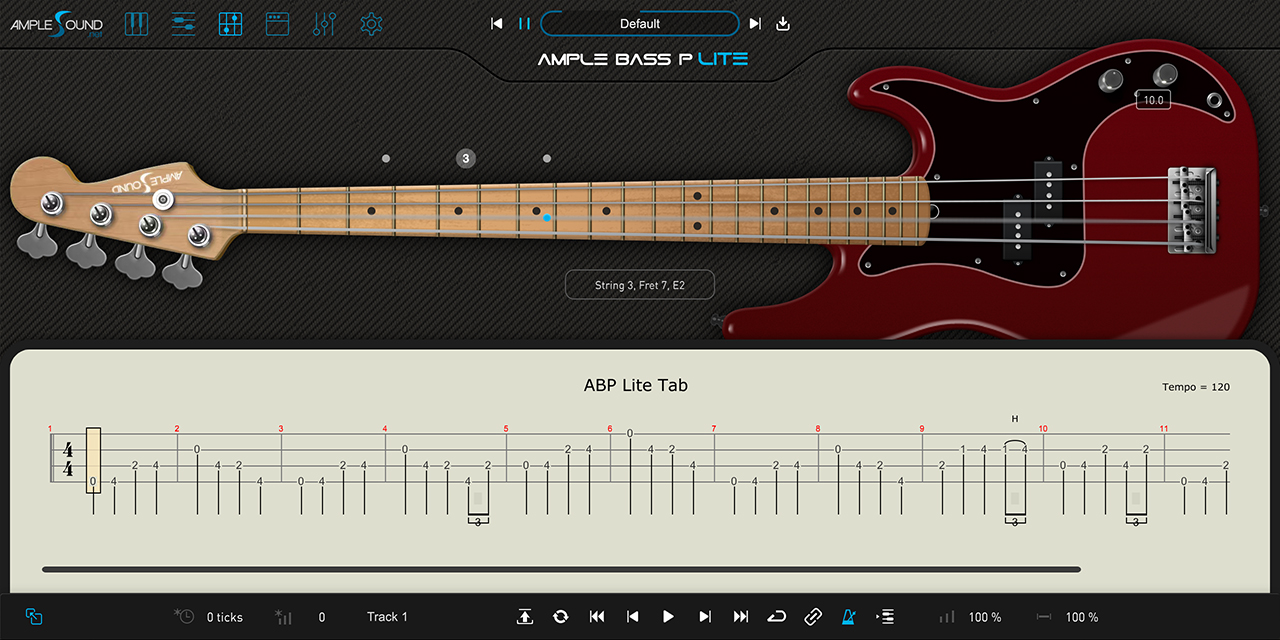The image size is (1280, 640).
Task: Click the 10.0 knob value box
Action: pyautogui.click(x=1153, y=100)
